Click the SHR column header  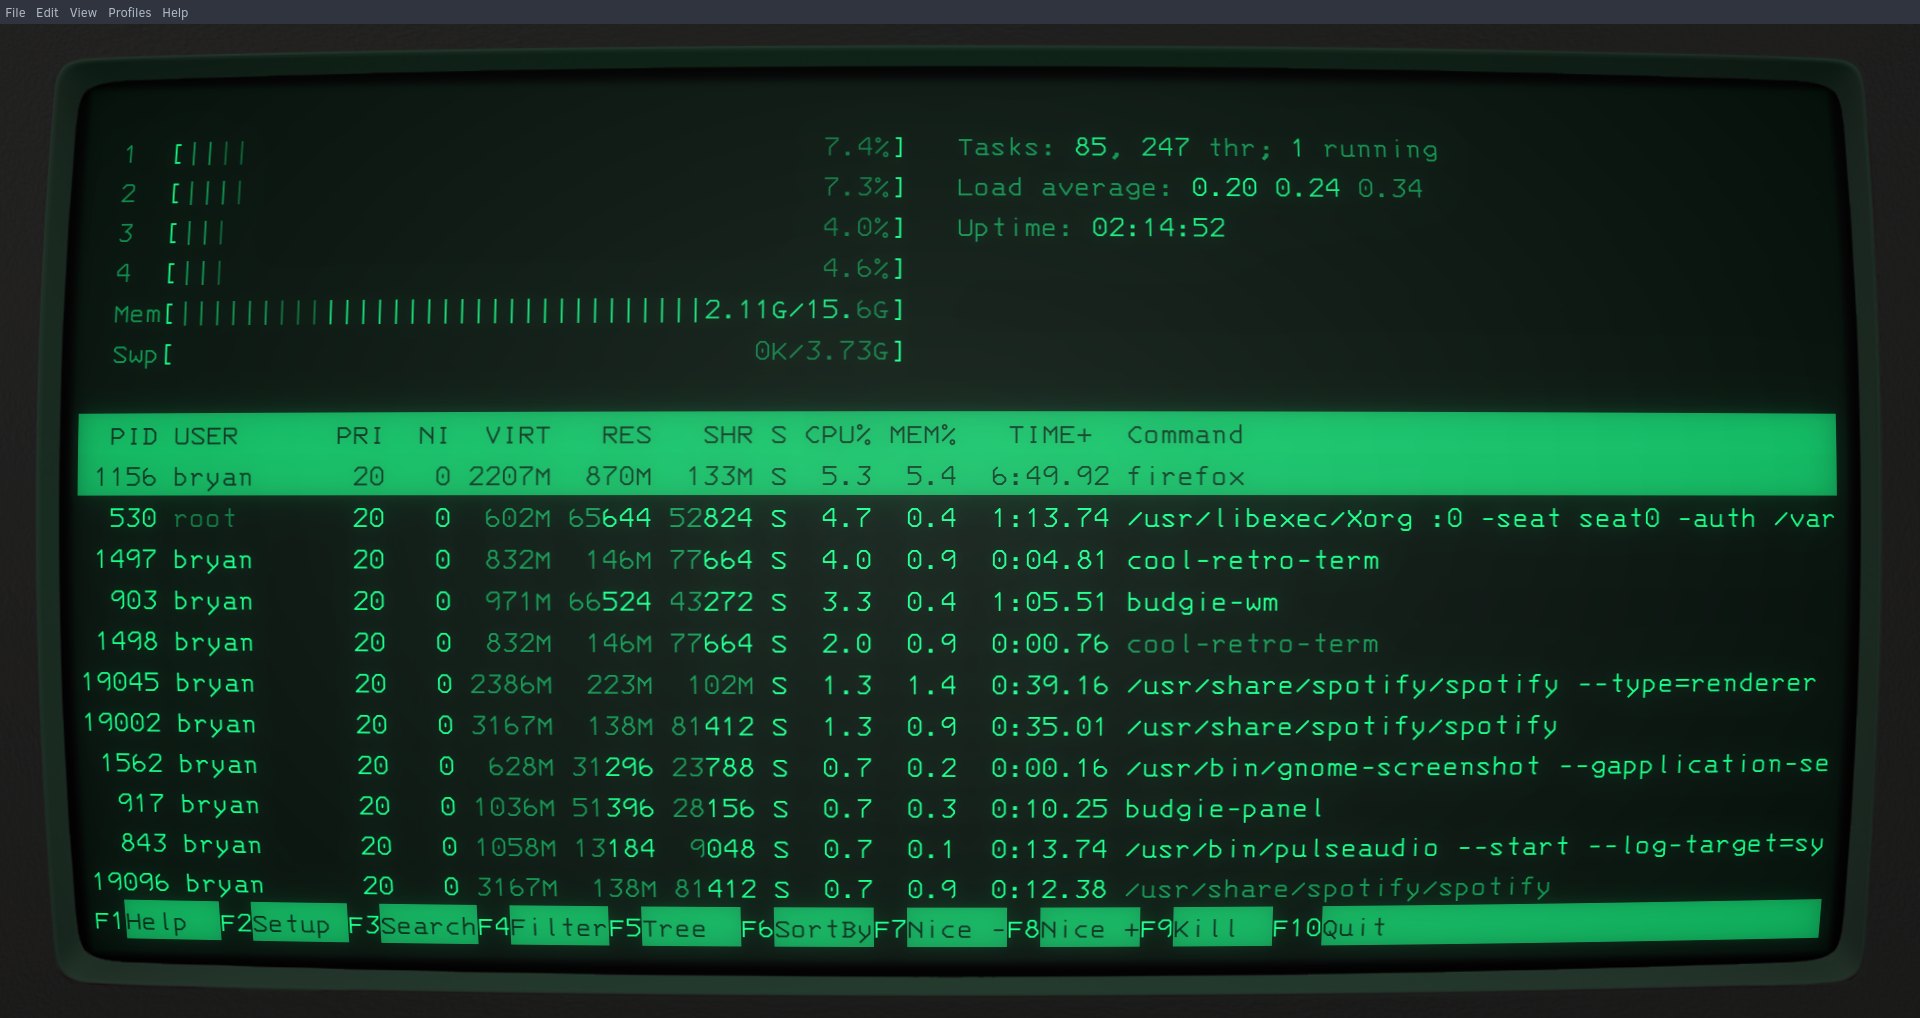pyautogui.click(x=728, y=435)
